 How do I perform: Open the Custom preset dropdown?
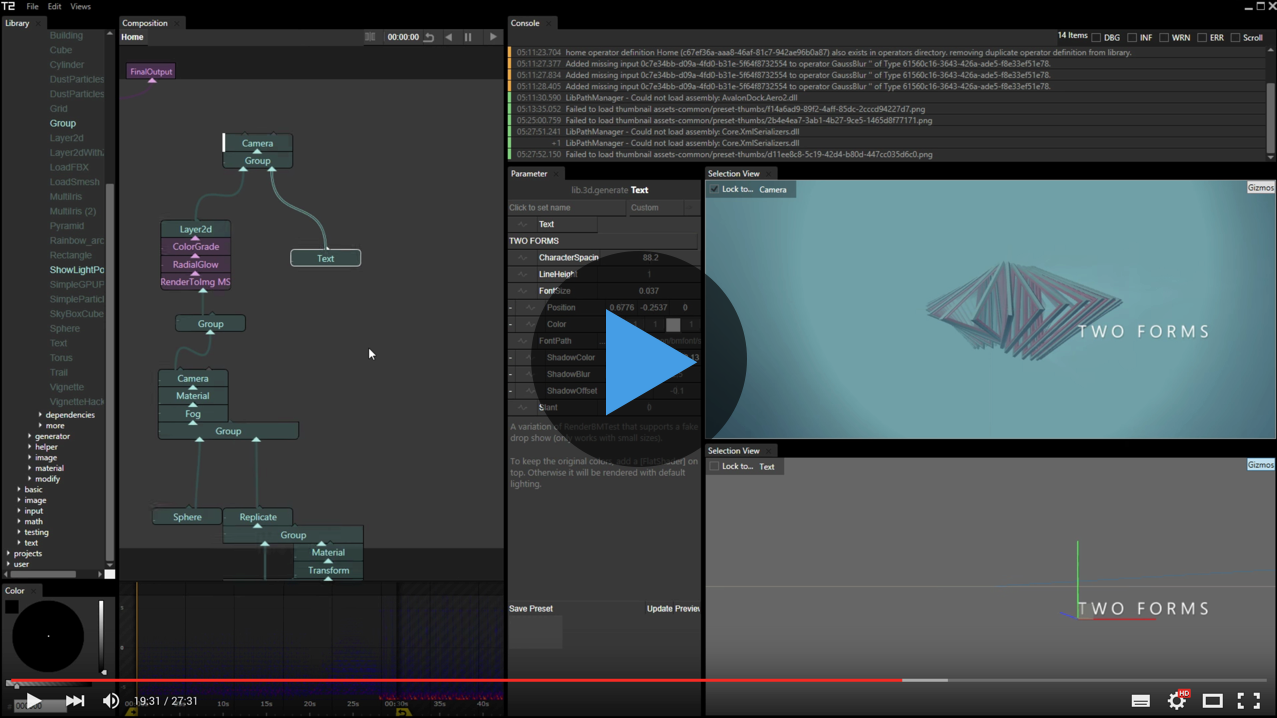coord(663,208)
